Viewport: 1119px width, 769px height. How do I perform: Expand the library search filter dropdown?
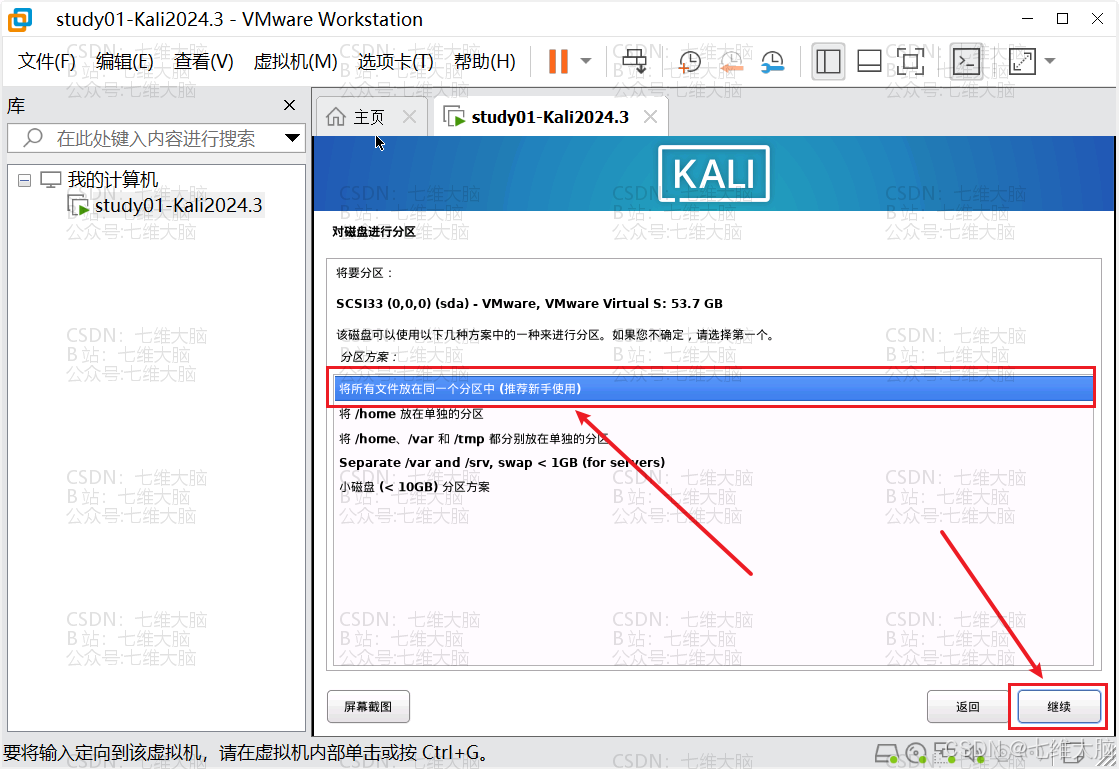(292, 138)
